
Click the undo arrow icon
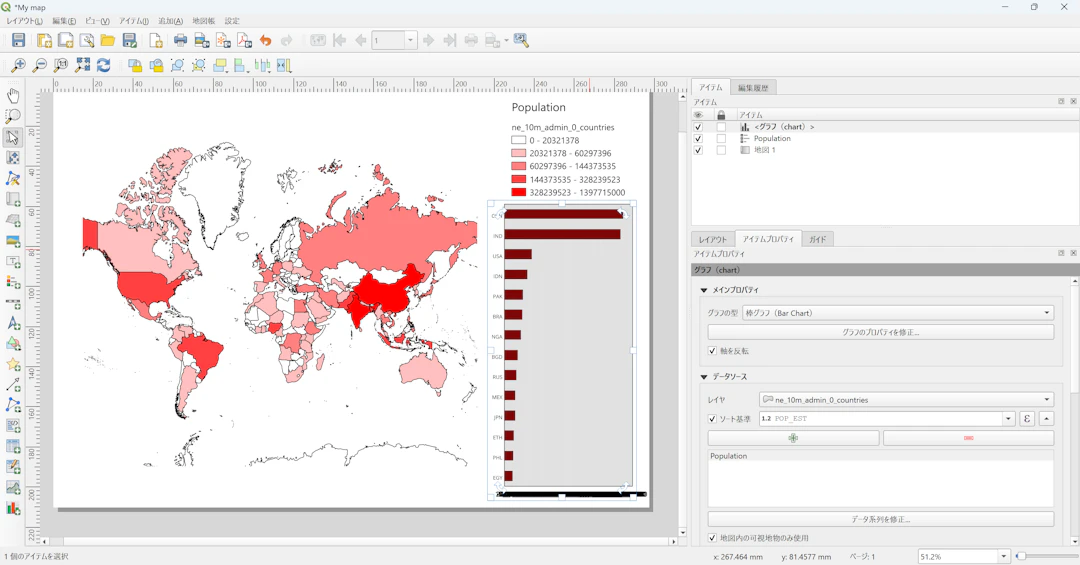tap(265, 41)
